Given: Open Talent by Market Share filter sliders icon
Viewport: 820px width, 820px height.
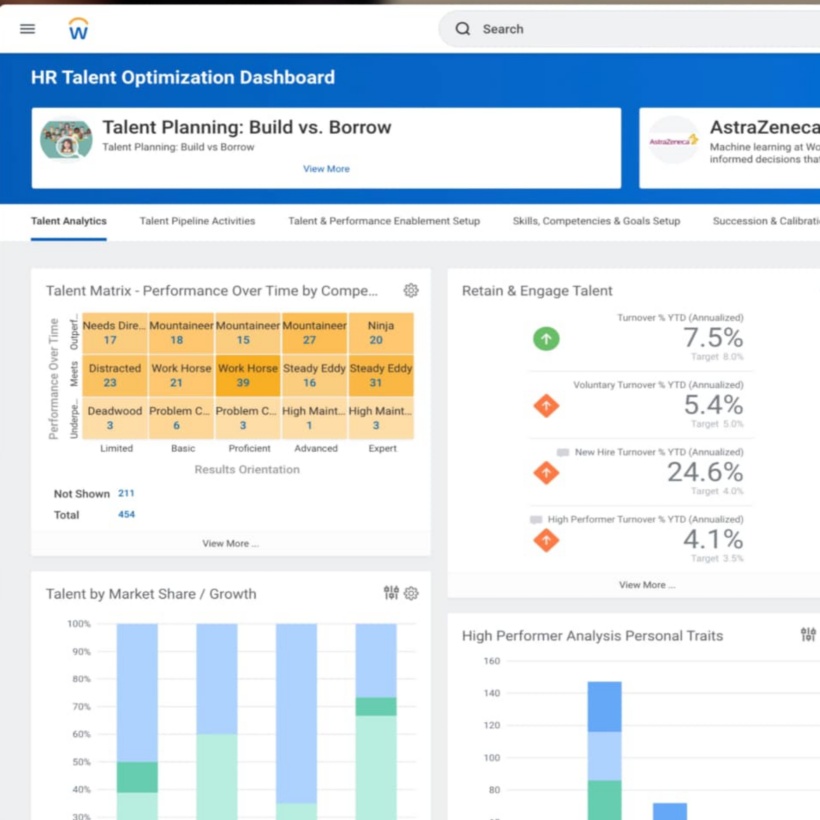Looking at the screenshot, I should pyautogui.click(x=391, y=593).
